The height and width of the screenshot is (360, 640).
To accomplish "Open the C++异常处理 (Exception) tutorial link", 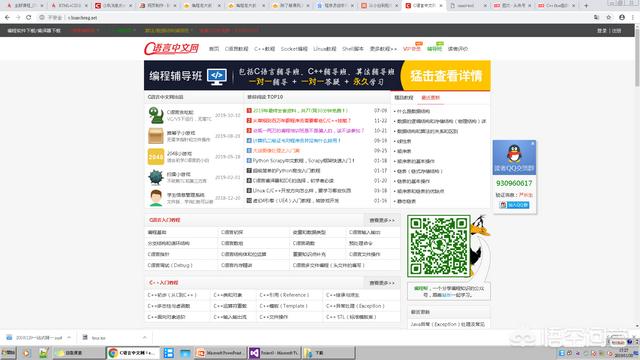I will 355,306.
